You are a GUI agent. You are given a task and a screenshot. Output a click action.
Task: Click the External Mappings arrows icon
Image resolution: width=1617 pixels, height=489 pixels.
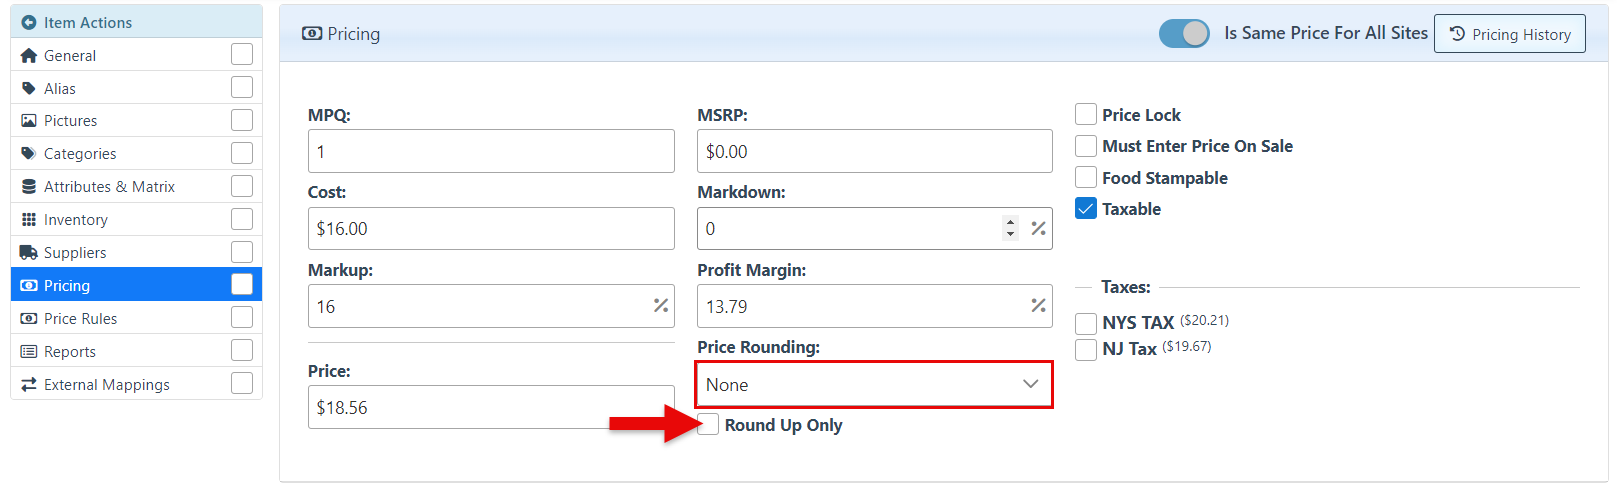click(29, 385)
